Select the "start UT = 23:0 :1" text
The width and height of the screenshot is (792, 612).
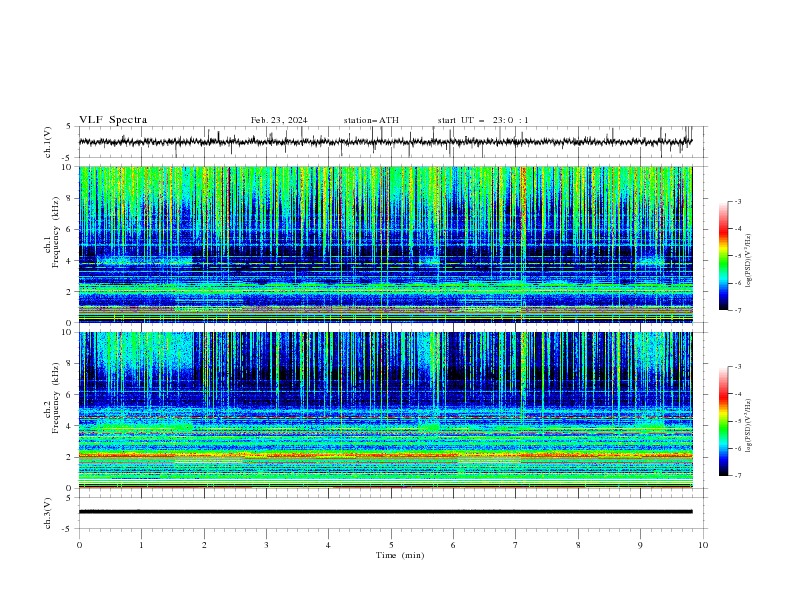(x=483, y=120)
